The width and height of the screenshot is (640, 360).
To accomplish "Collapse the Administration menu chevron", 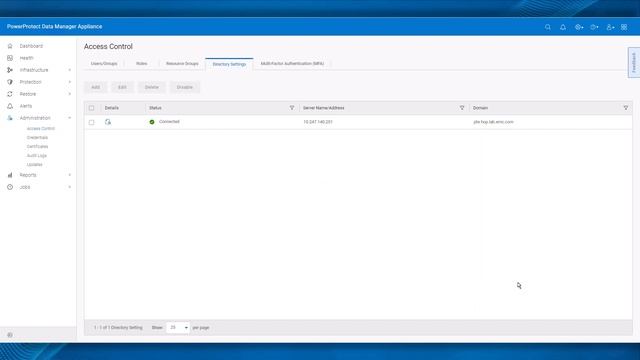I will click(69, 118).
